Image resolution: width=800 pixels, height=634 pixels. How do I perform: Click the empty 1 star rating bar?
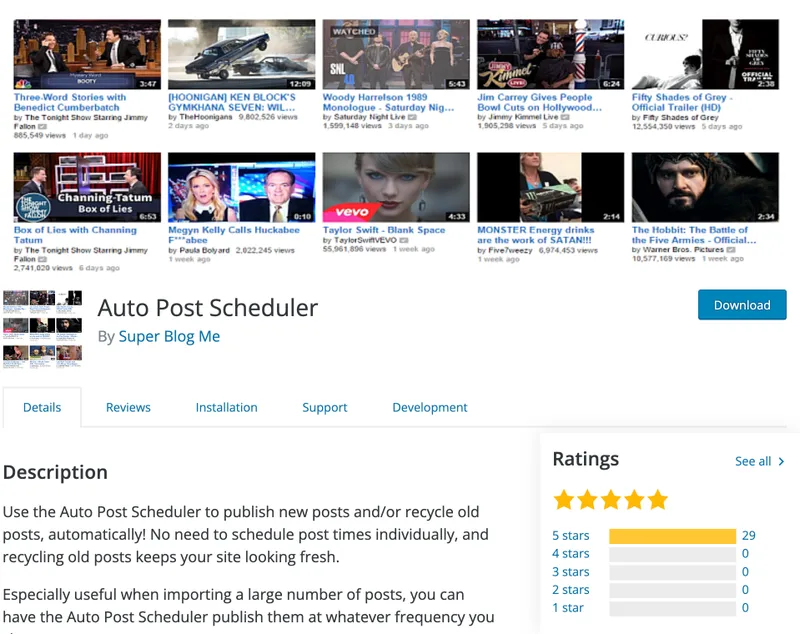point(672,608)
